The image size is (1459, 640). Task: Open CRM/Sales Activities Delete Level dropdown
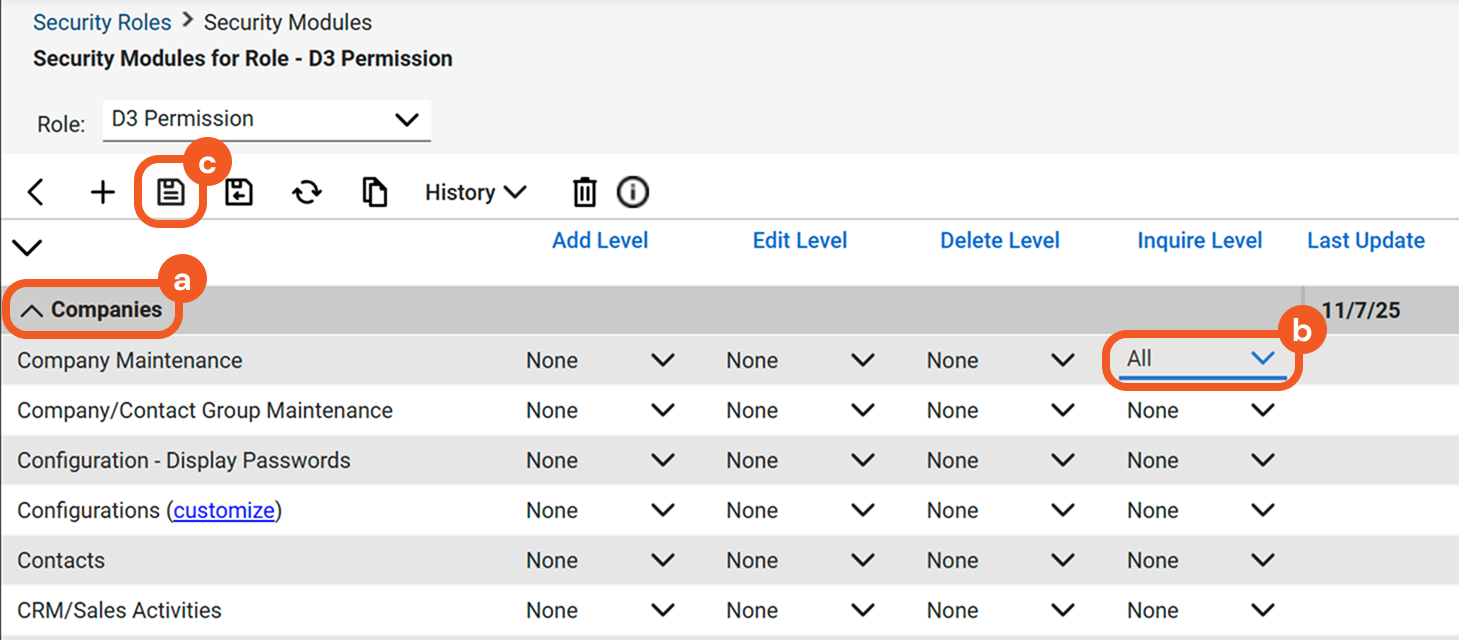[x=1000, y=610]
